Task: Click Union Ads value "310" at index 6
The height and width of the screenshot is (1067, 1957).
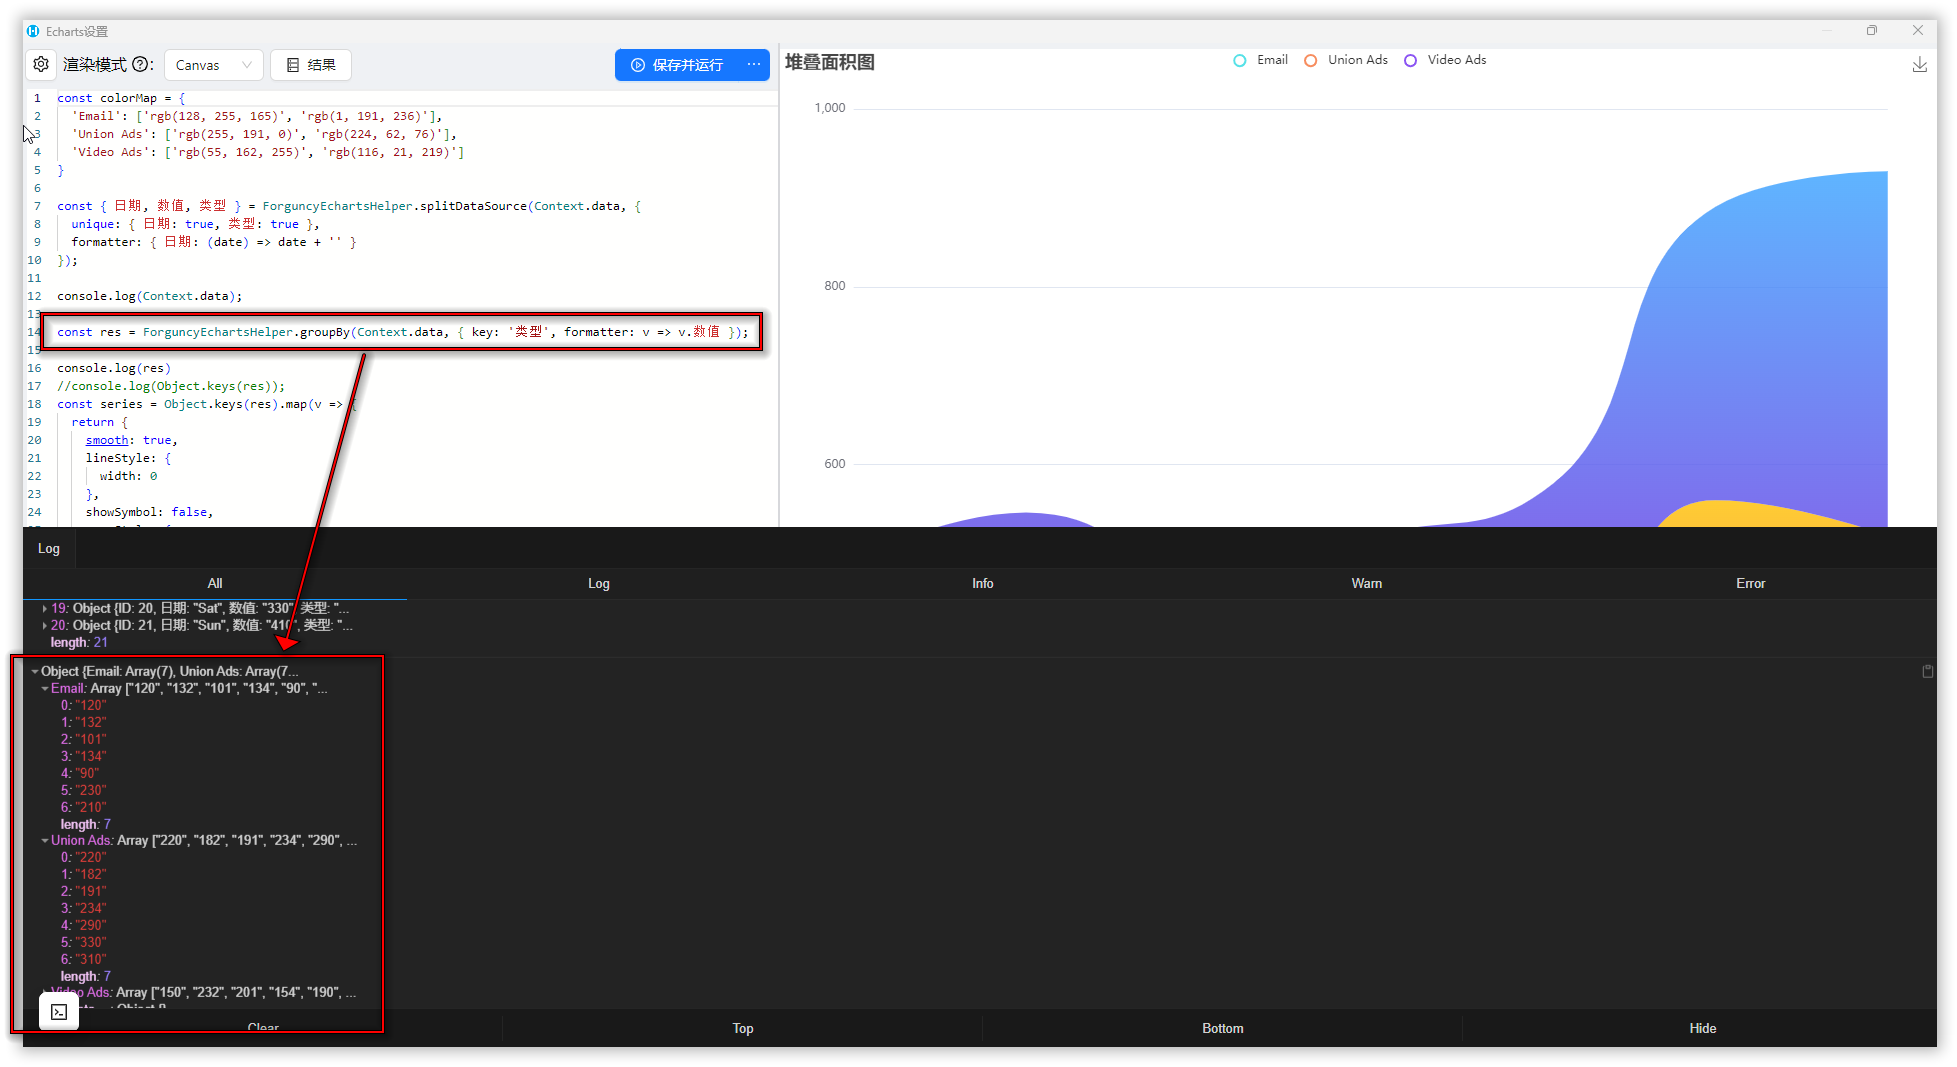Action: pyautogui.click(x=90, y=959)
